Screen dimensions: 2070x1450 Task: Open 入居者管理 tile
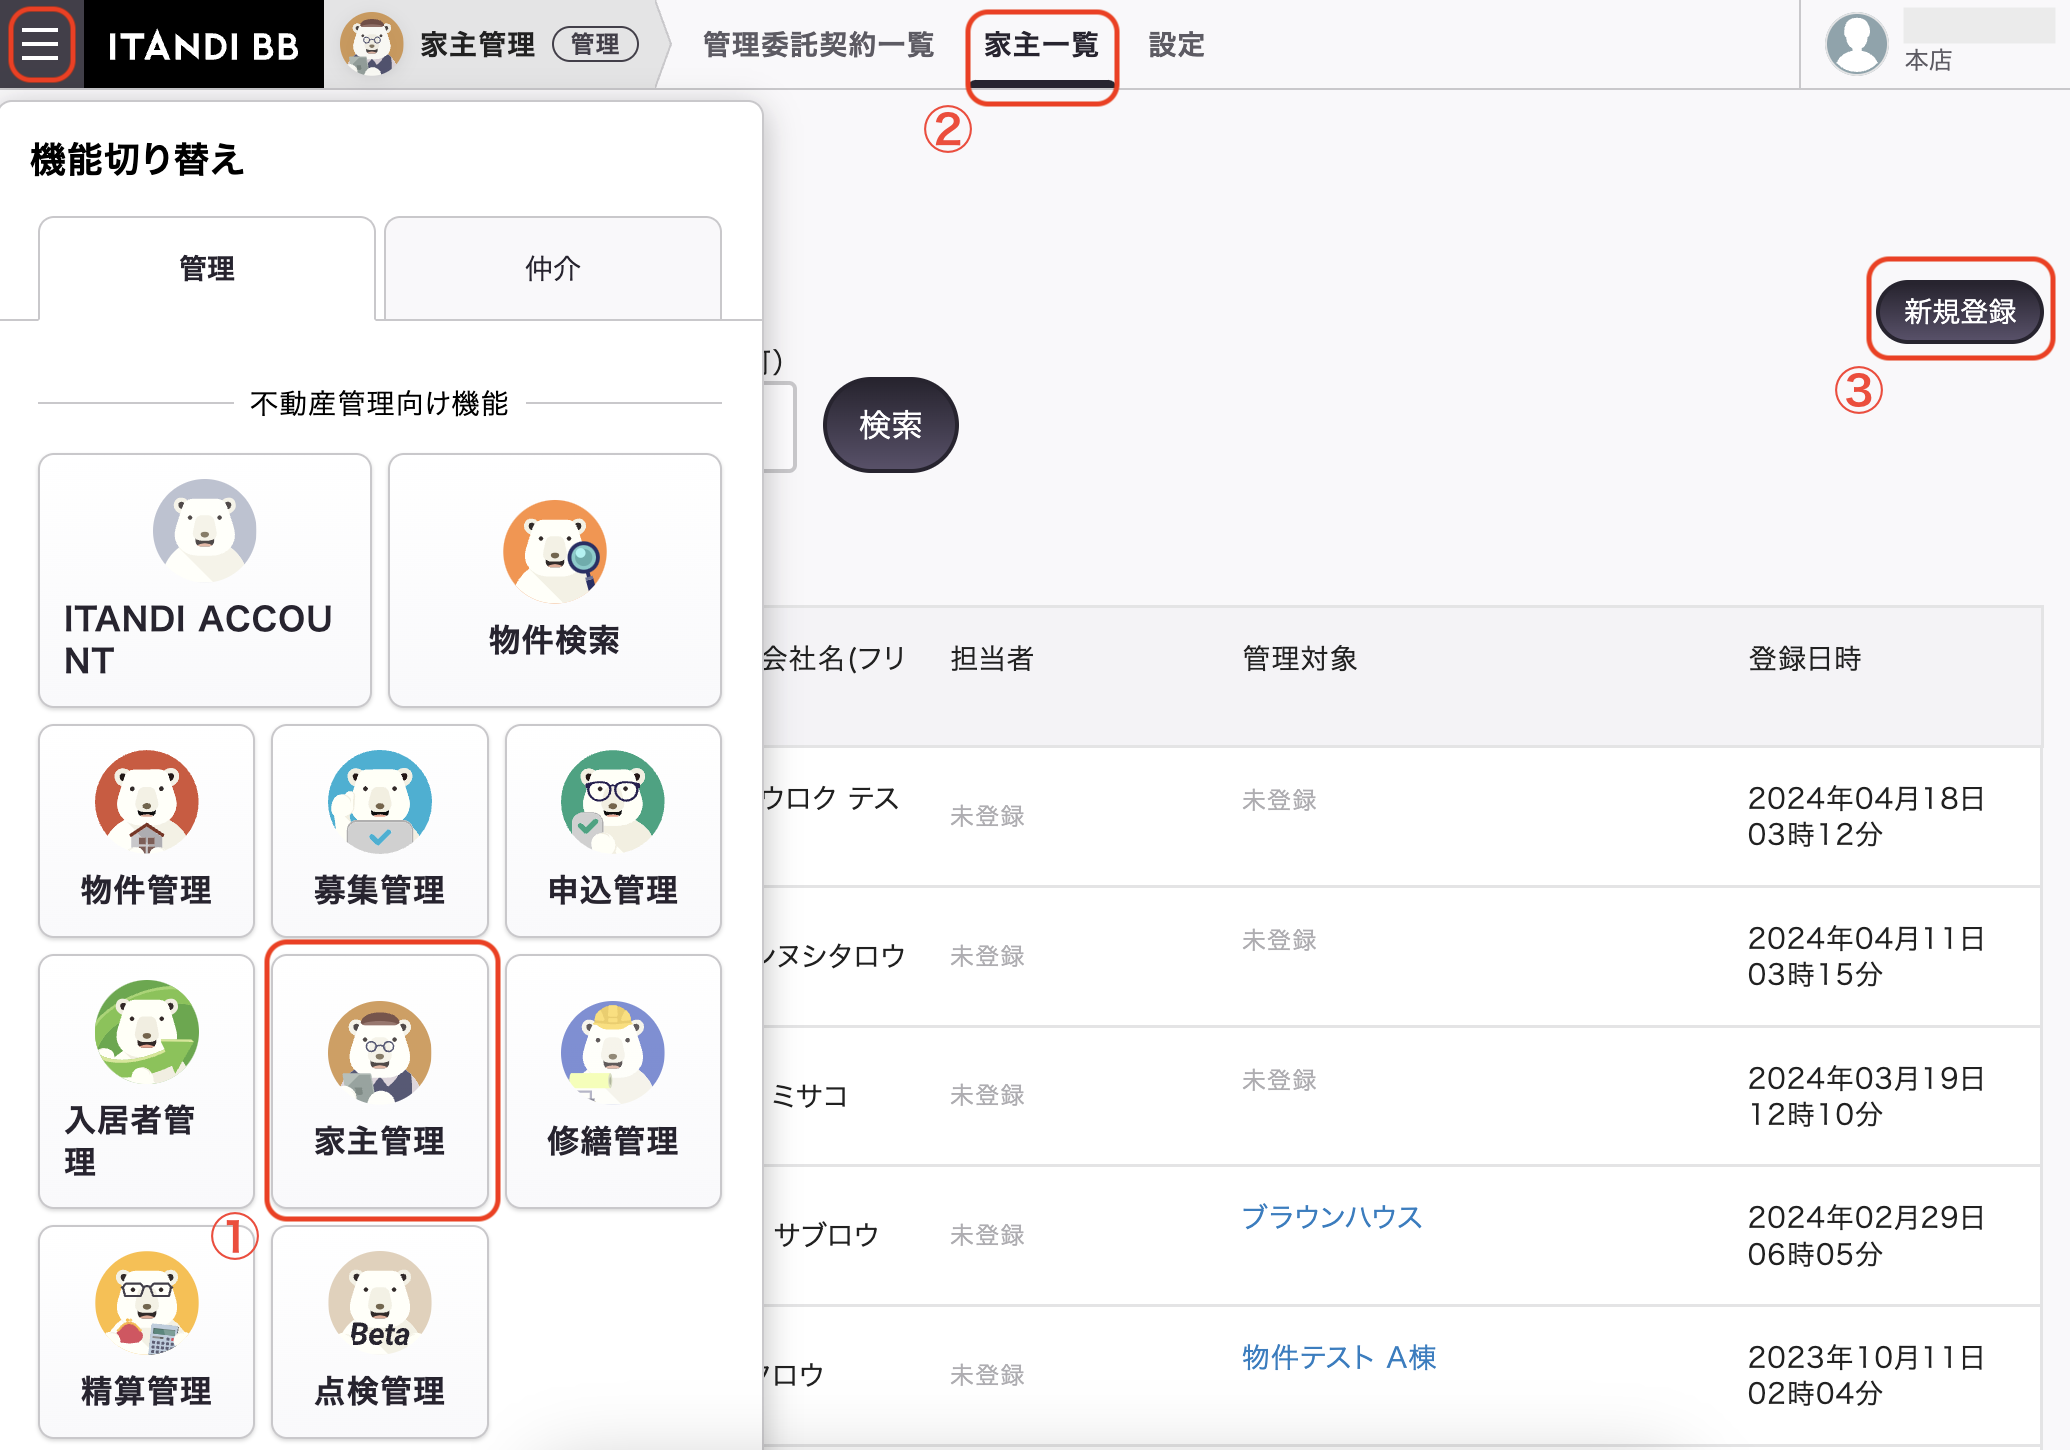146,1081
